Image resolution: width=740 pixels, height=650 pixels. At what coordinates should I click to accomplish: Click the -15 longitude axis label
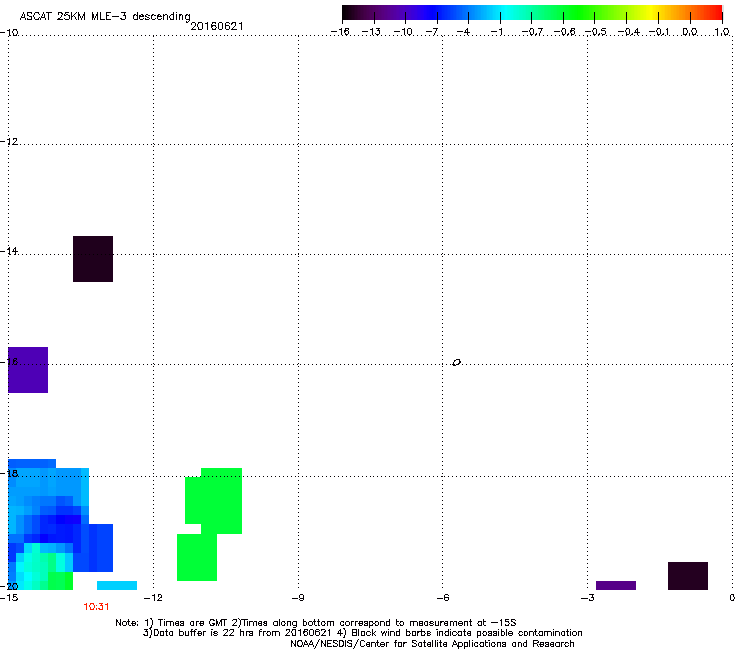coord(9,598)
